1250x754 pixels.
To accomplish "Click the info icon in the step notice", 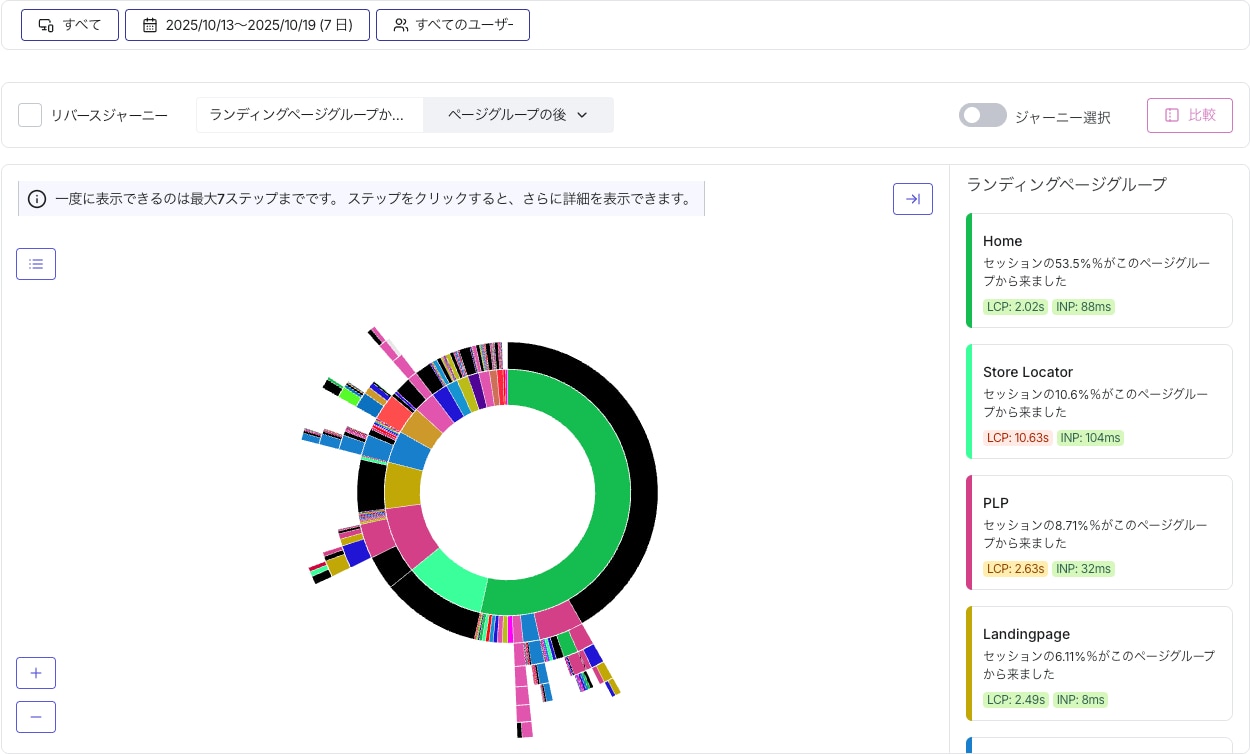I will point(37,199).
